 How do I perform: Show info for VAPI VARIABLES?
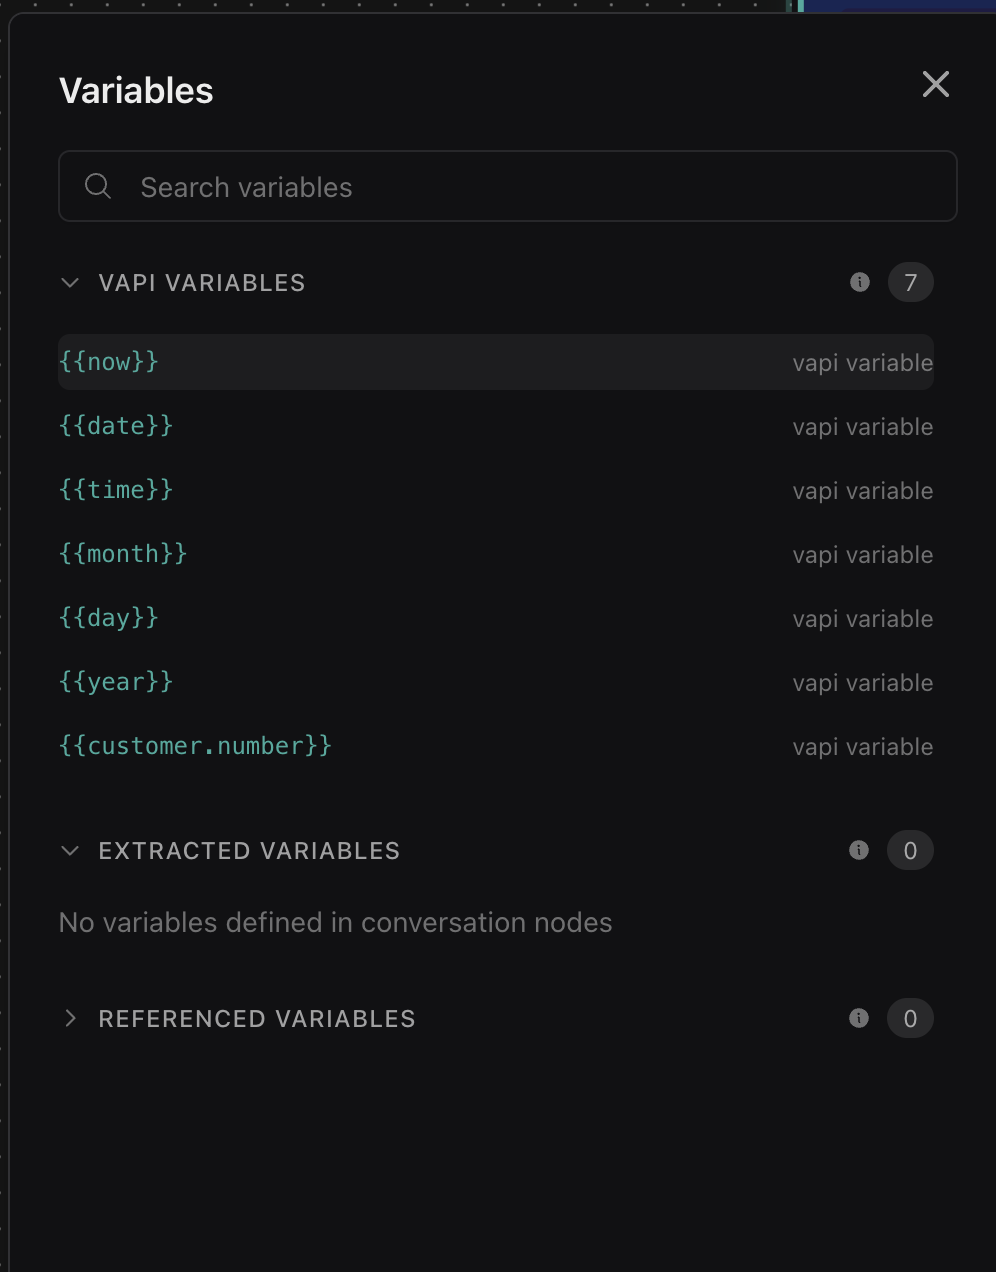(x=860, y=282)
